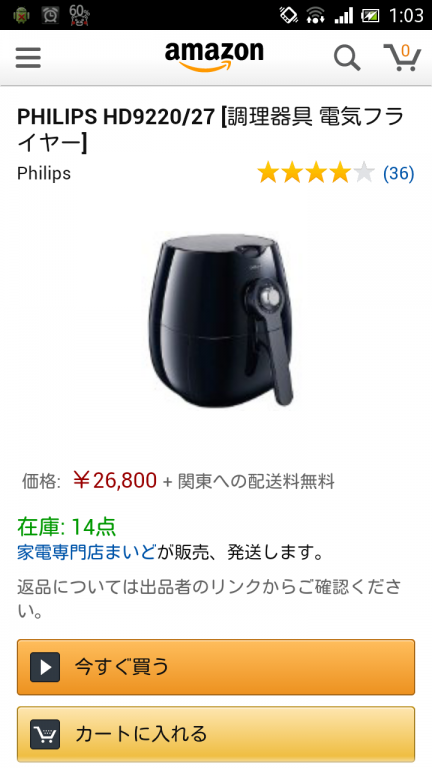Open the shopping cart icon
Screen dimensions: 432x768
pos(402,57)
